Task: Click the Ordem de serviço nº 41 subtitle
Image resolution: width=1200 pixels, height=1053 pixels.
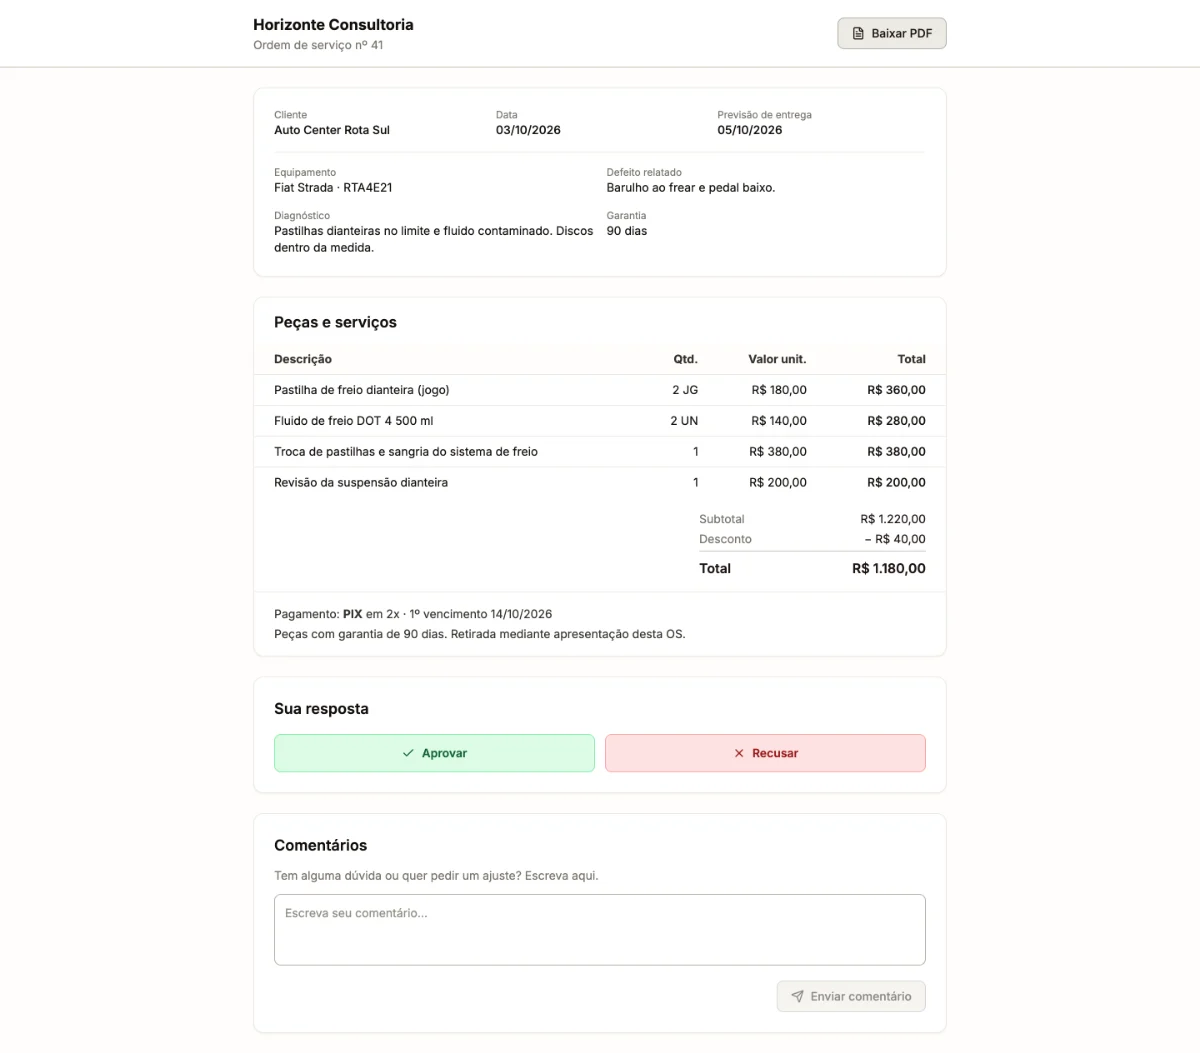Action: coord(318,45)
